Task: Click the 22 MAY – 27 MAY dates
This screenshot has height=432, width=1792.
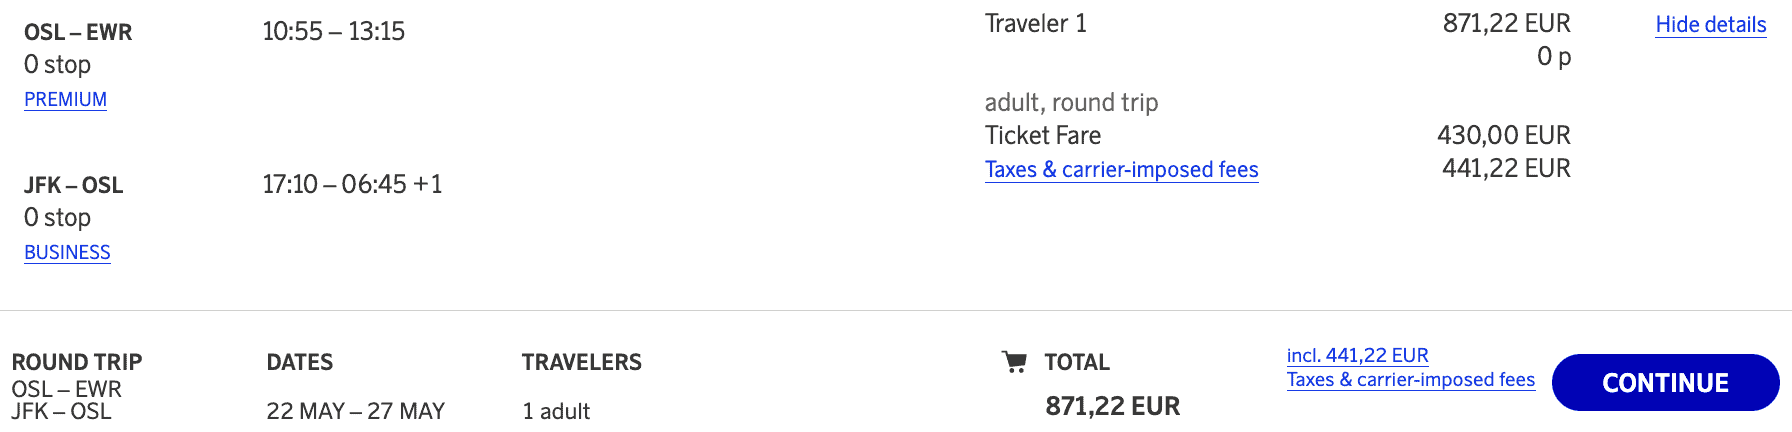Action: pos(355,411)
